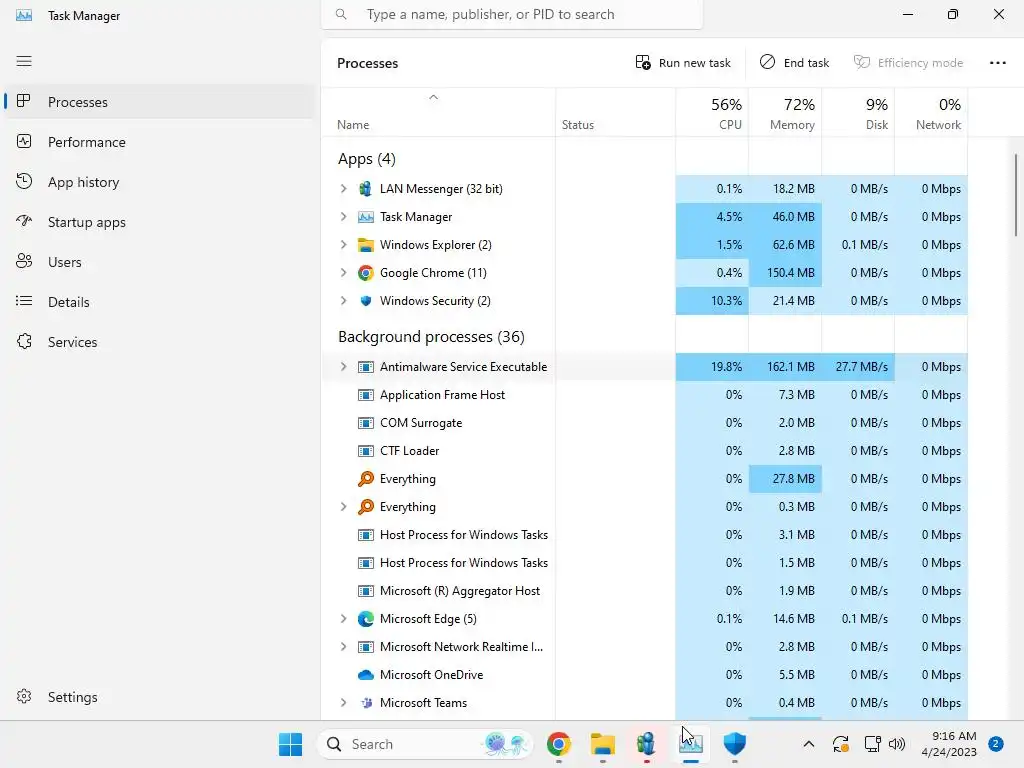Expand the LAN Messenger (32 bit) row
The height and width of the screenshot is (768, 1024).
[x=344, y=189]
